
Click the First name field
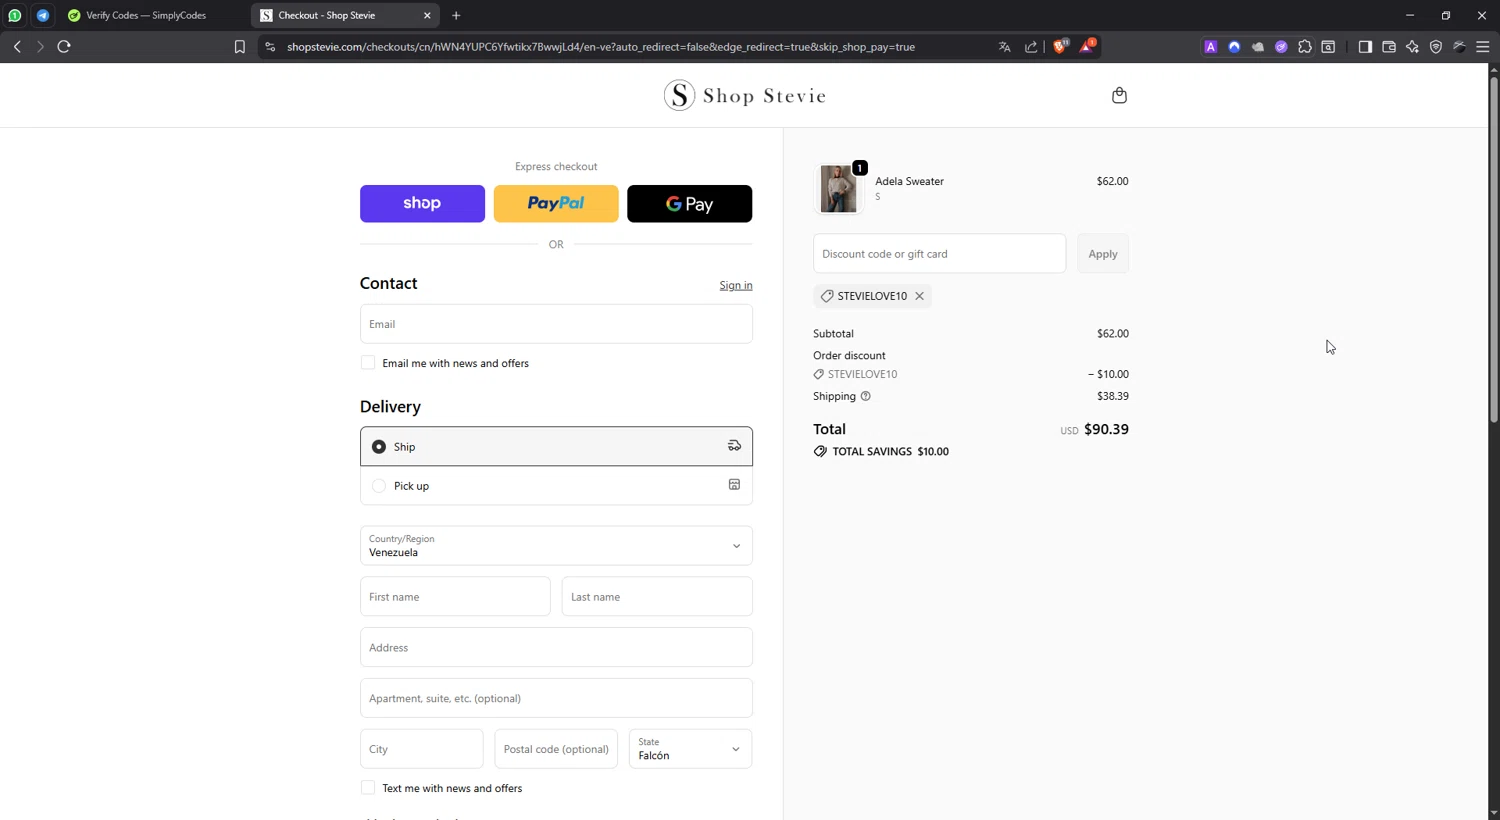(455, 597)
